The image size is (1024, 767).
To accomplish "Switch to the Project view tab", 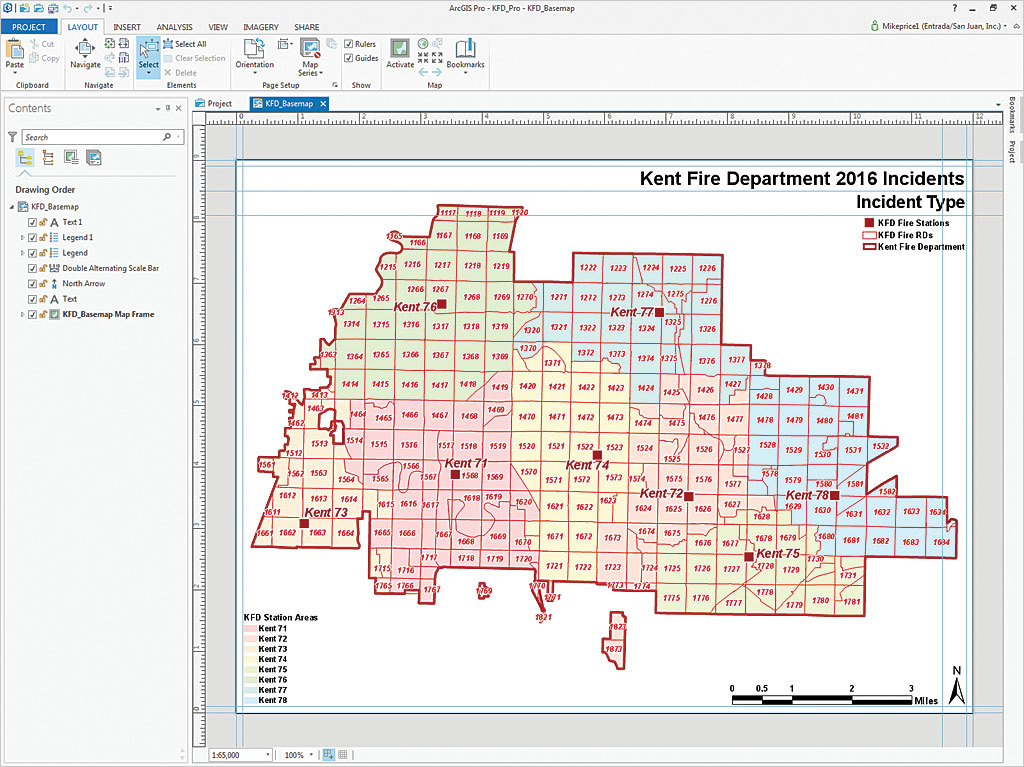I will click(214, 103).
